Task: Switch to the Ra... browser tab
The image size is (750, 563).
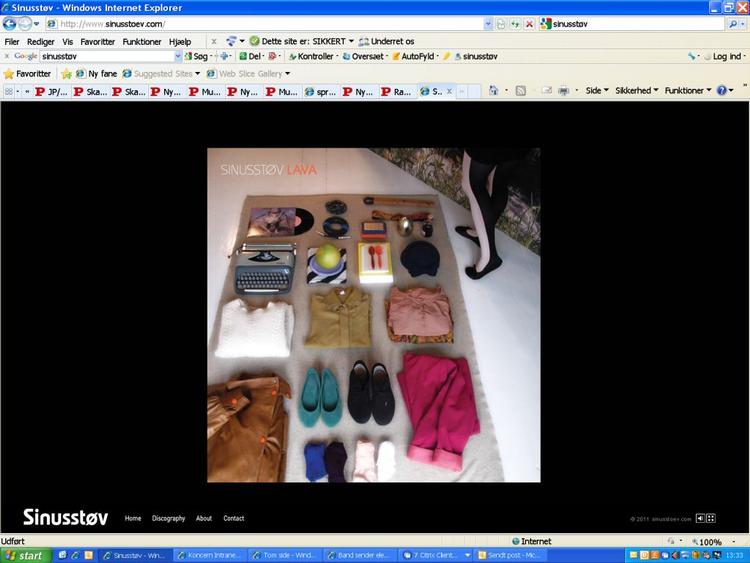Action: tap(397, 91)
